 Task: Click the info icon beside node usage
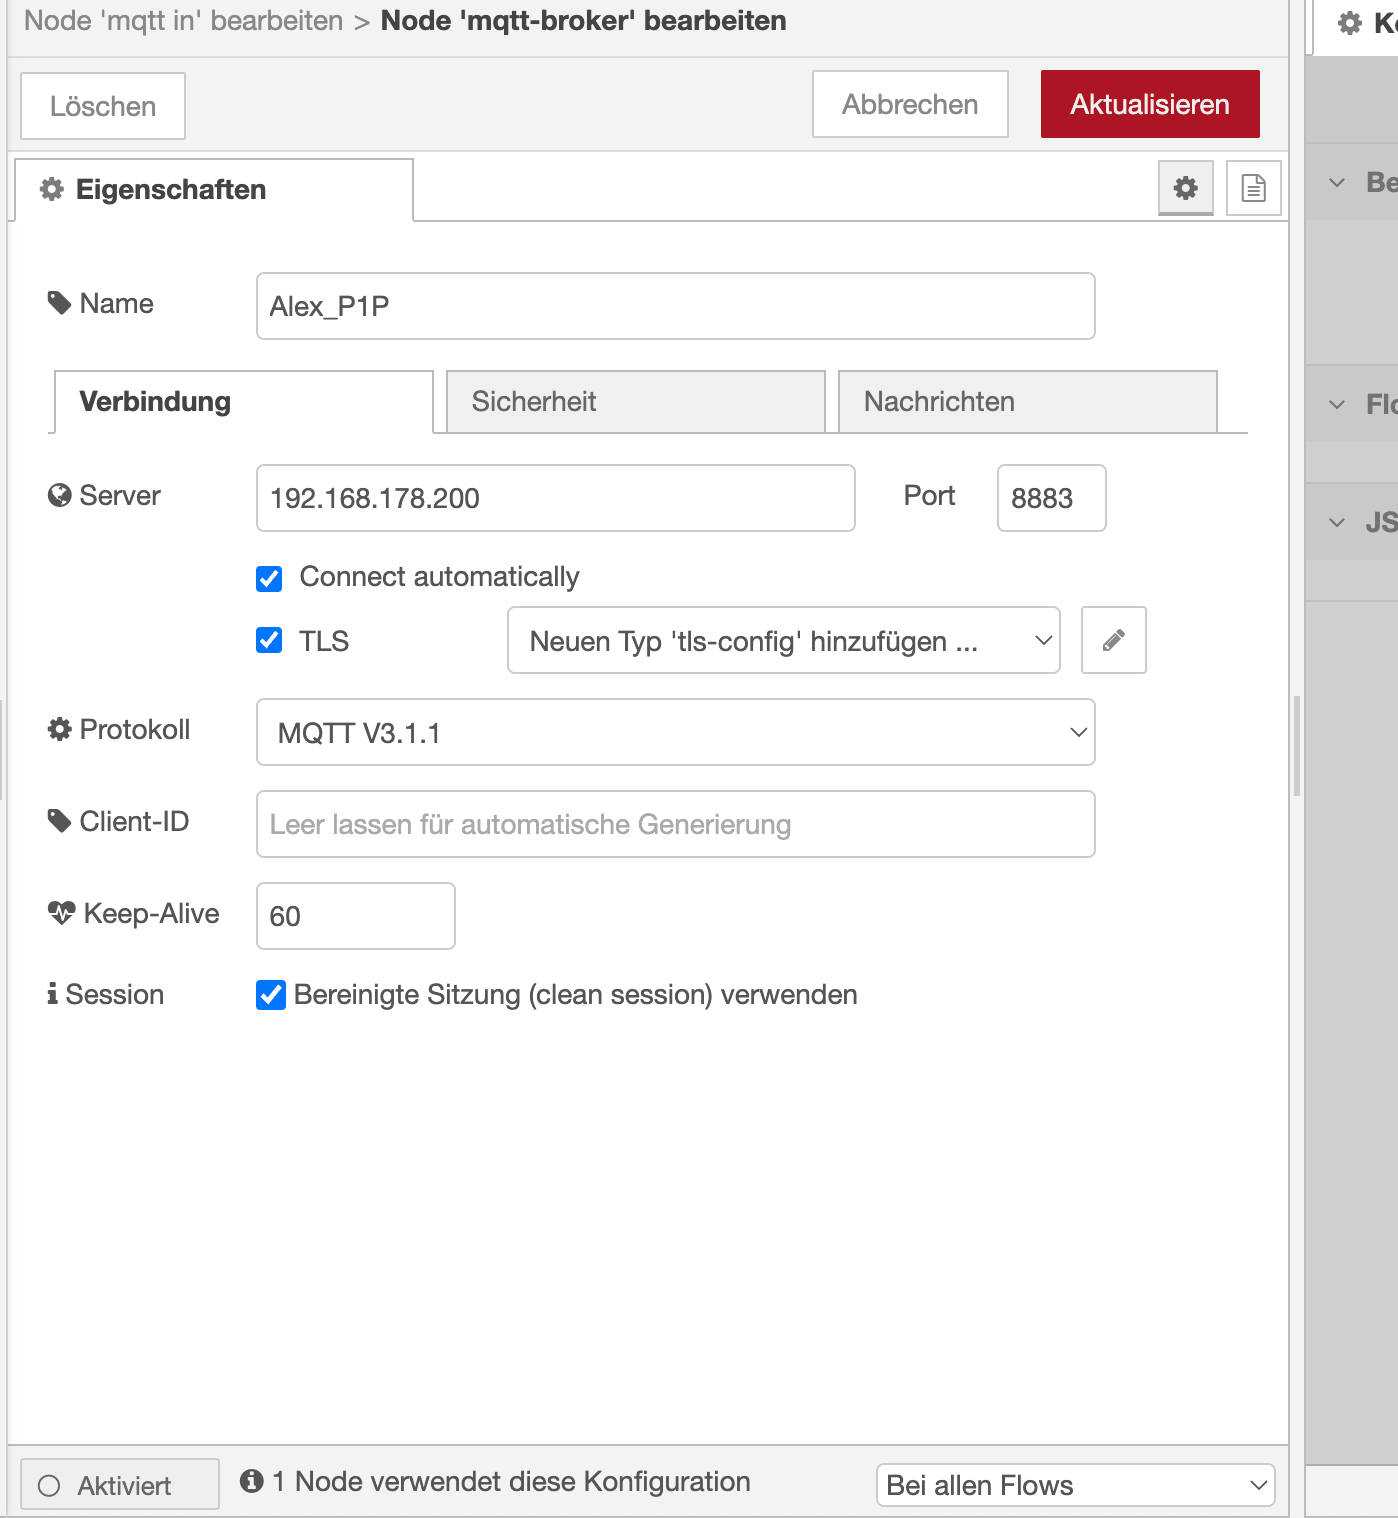[x=252, y=1481]
